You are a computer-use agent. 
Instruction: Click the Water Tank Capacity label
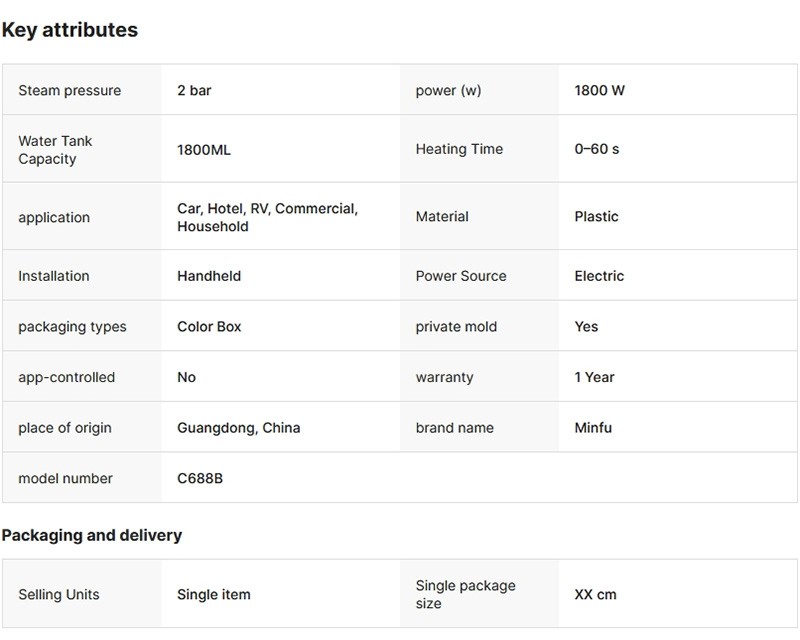coord(55,150)
